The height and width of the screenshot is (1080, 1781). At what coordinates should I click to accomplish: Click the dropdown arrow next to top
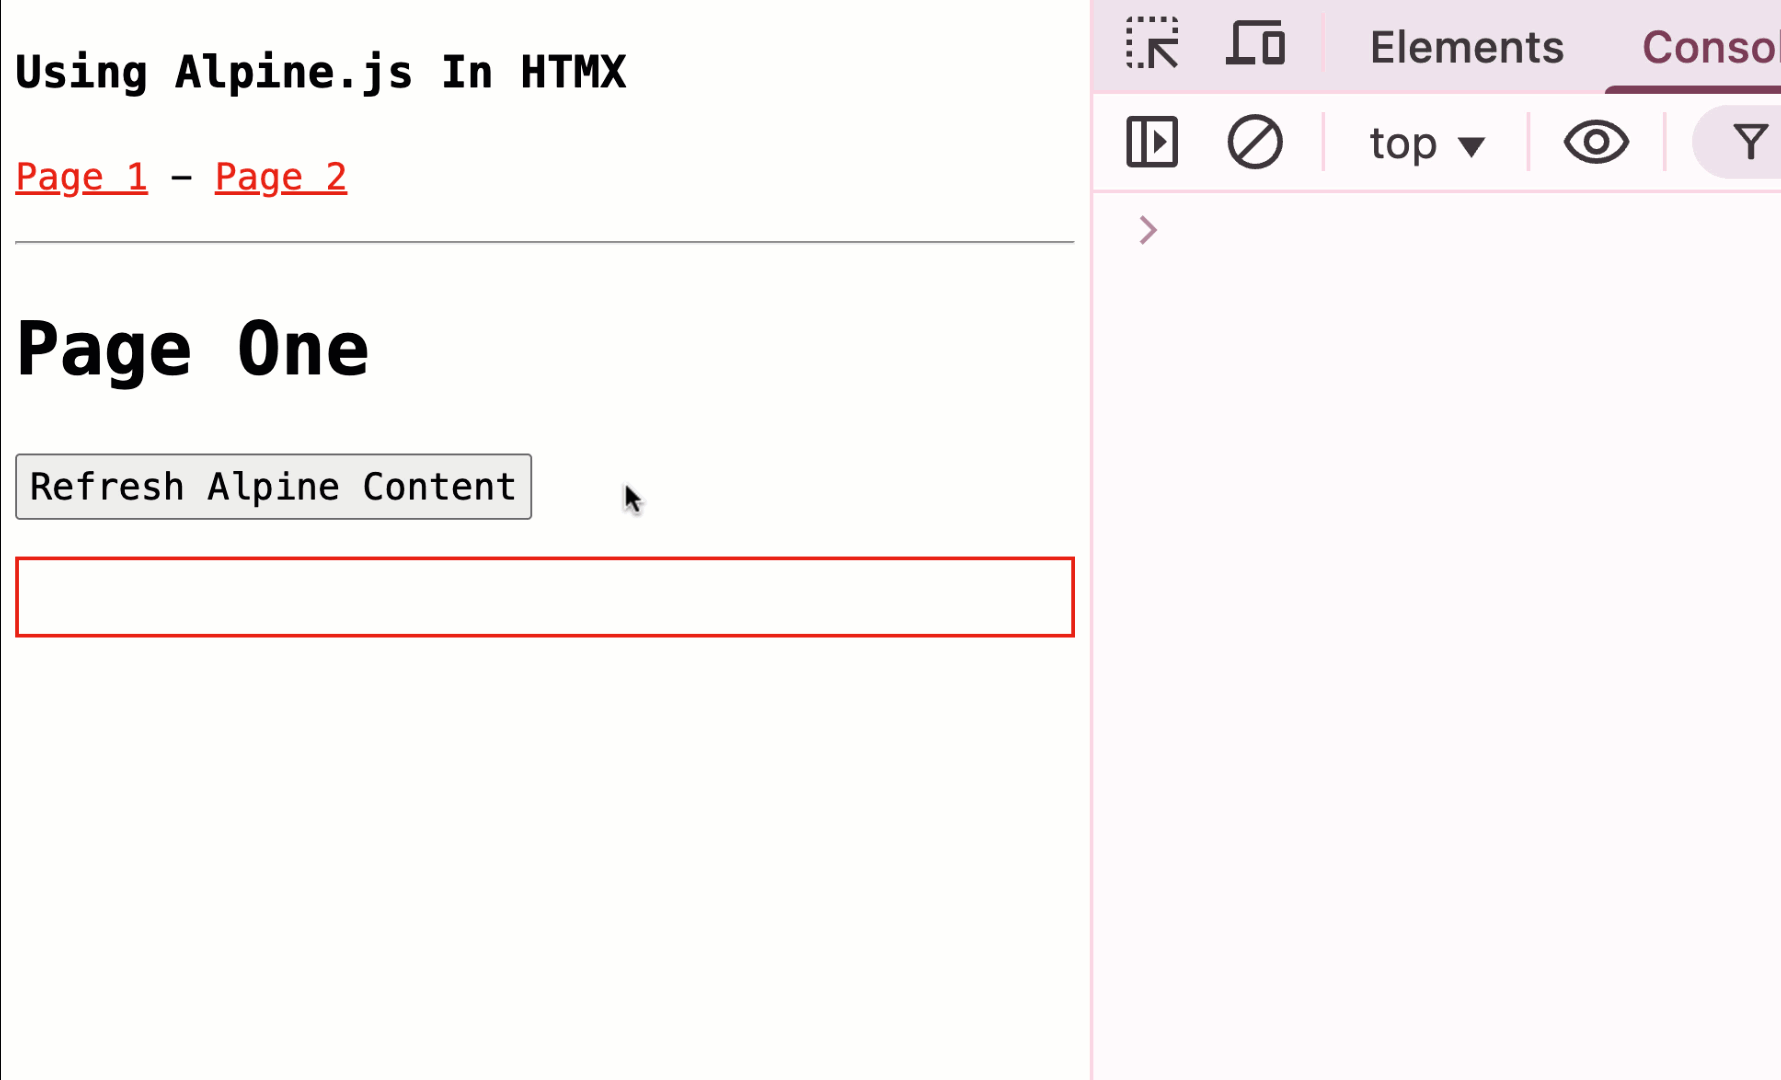point(1471,147)
